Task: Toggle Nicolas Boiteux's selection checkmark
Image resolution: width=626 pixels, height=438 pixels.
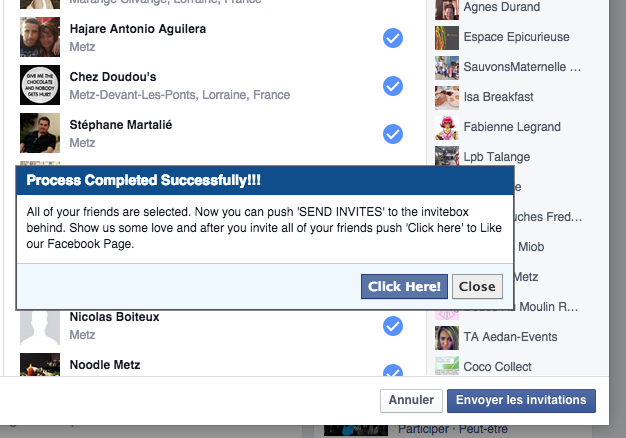Action: click(393, 326)
